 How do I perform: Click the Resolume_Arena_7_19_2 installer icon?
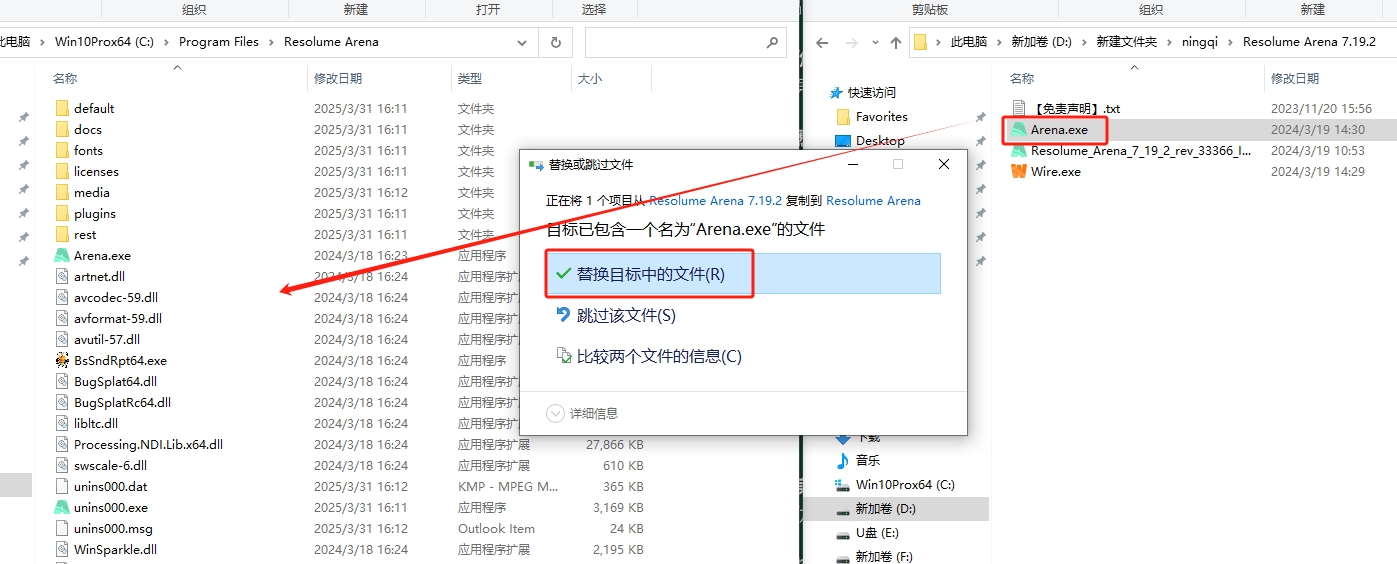click(1018, 150)
